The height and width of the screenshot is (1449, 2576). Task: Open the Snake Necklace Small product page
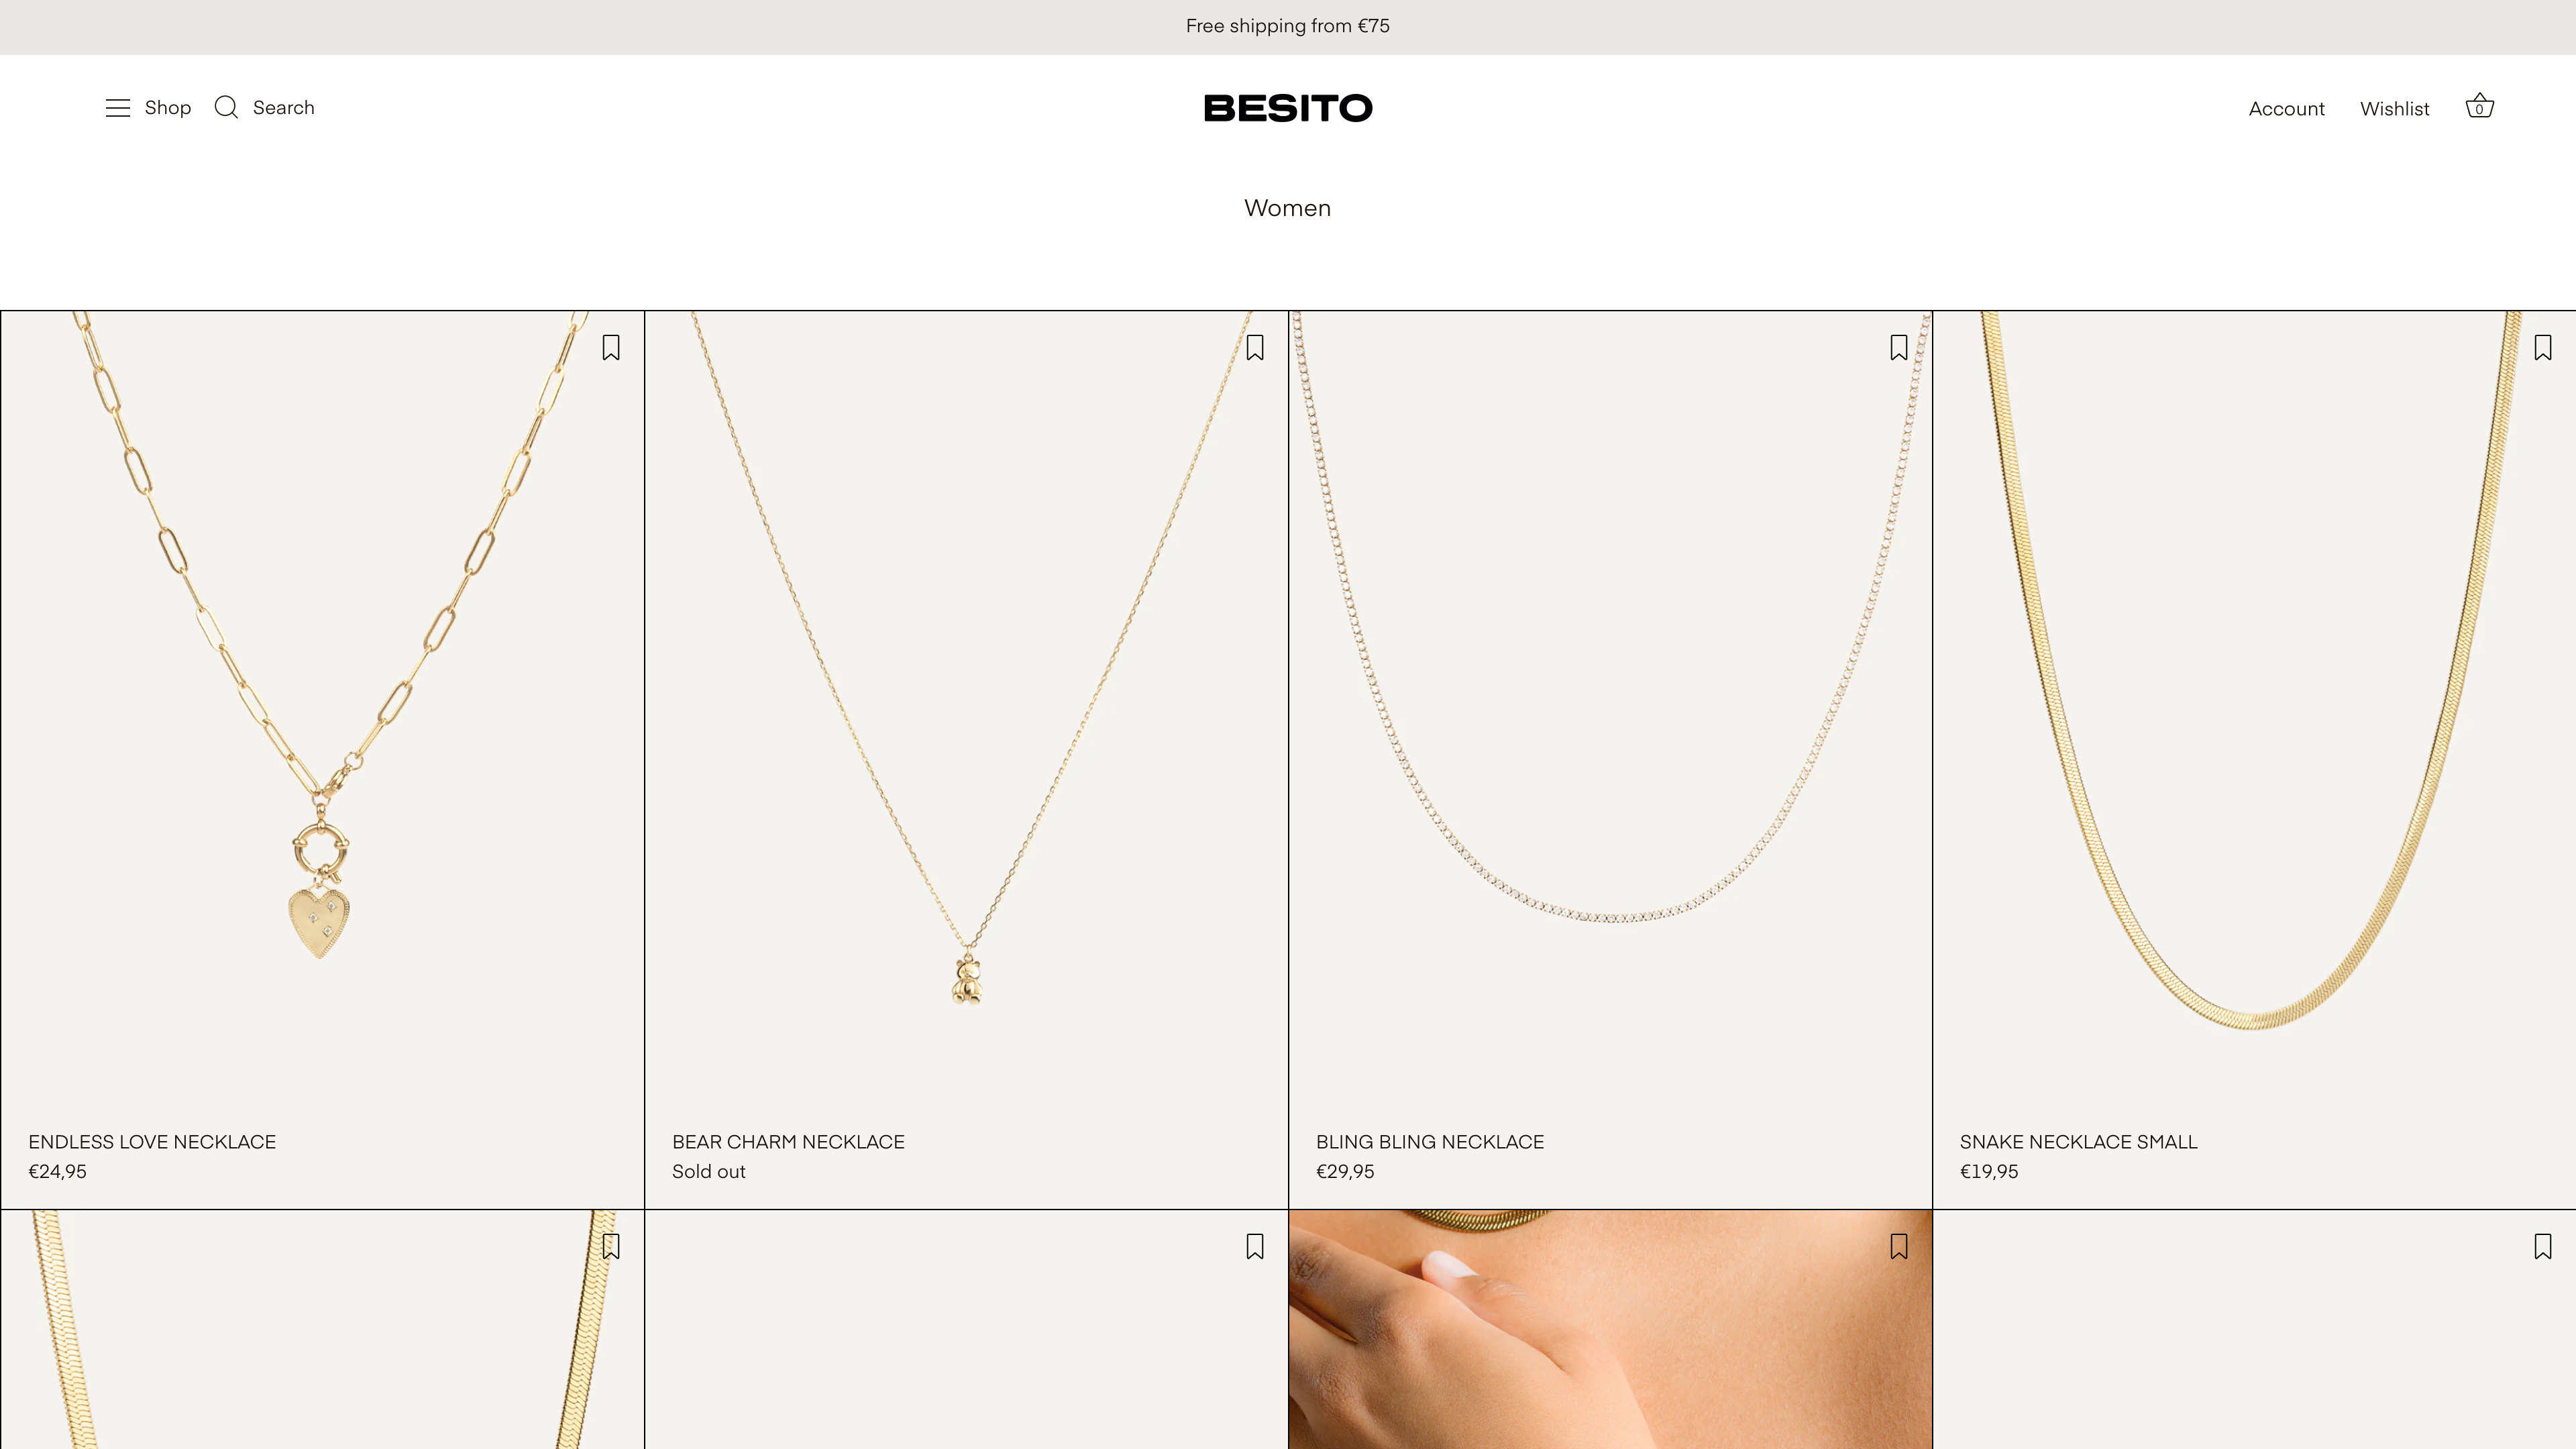(x=2076, y=1141)
